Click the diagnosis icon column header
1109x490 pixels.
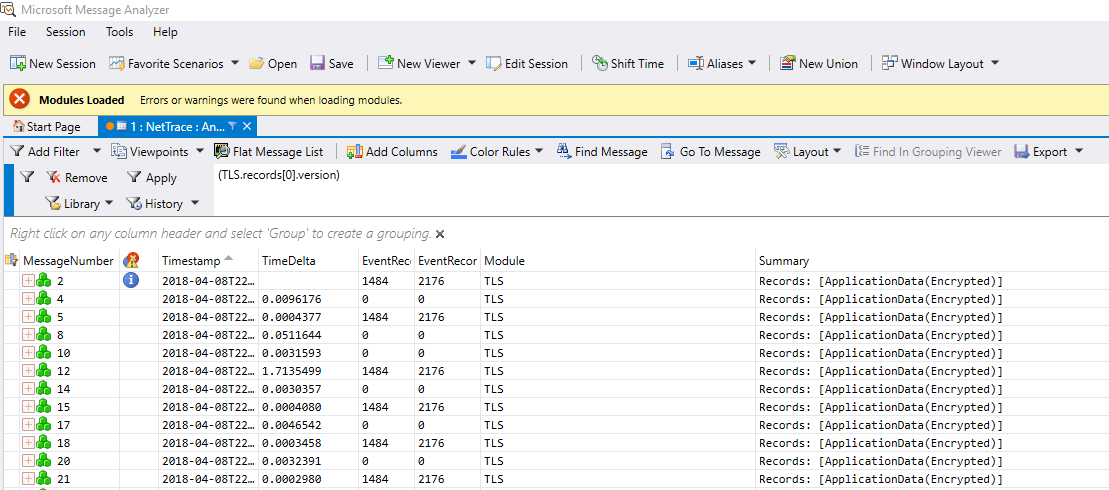[131, 261]
